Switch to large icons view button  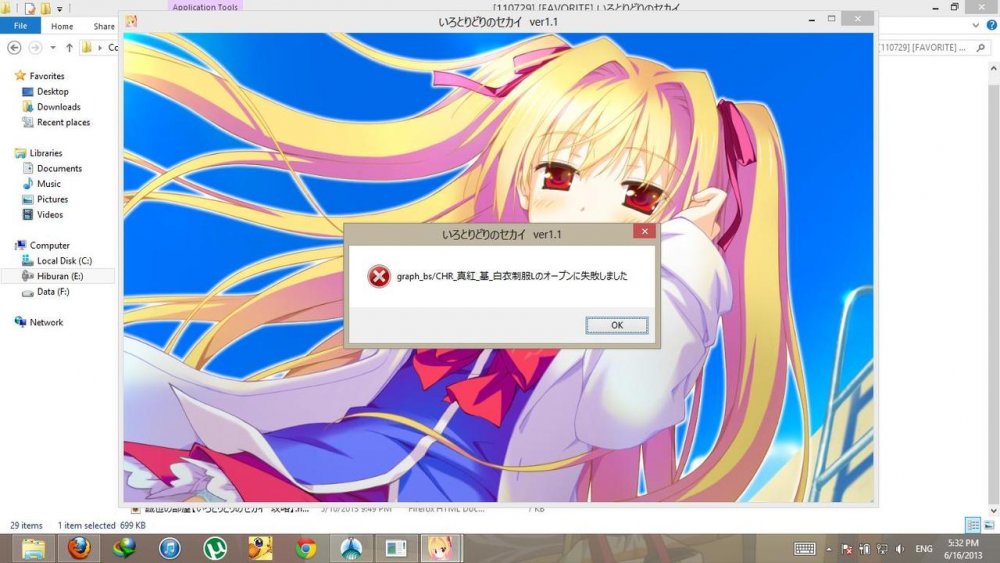coord(988,525)
